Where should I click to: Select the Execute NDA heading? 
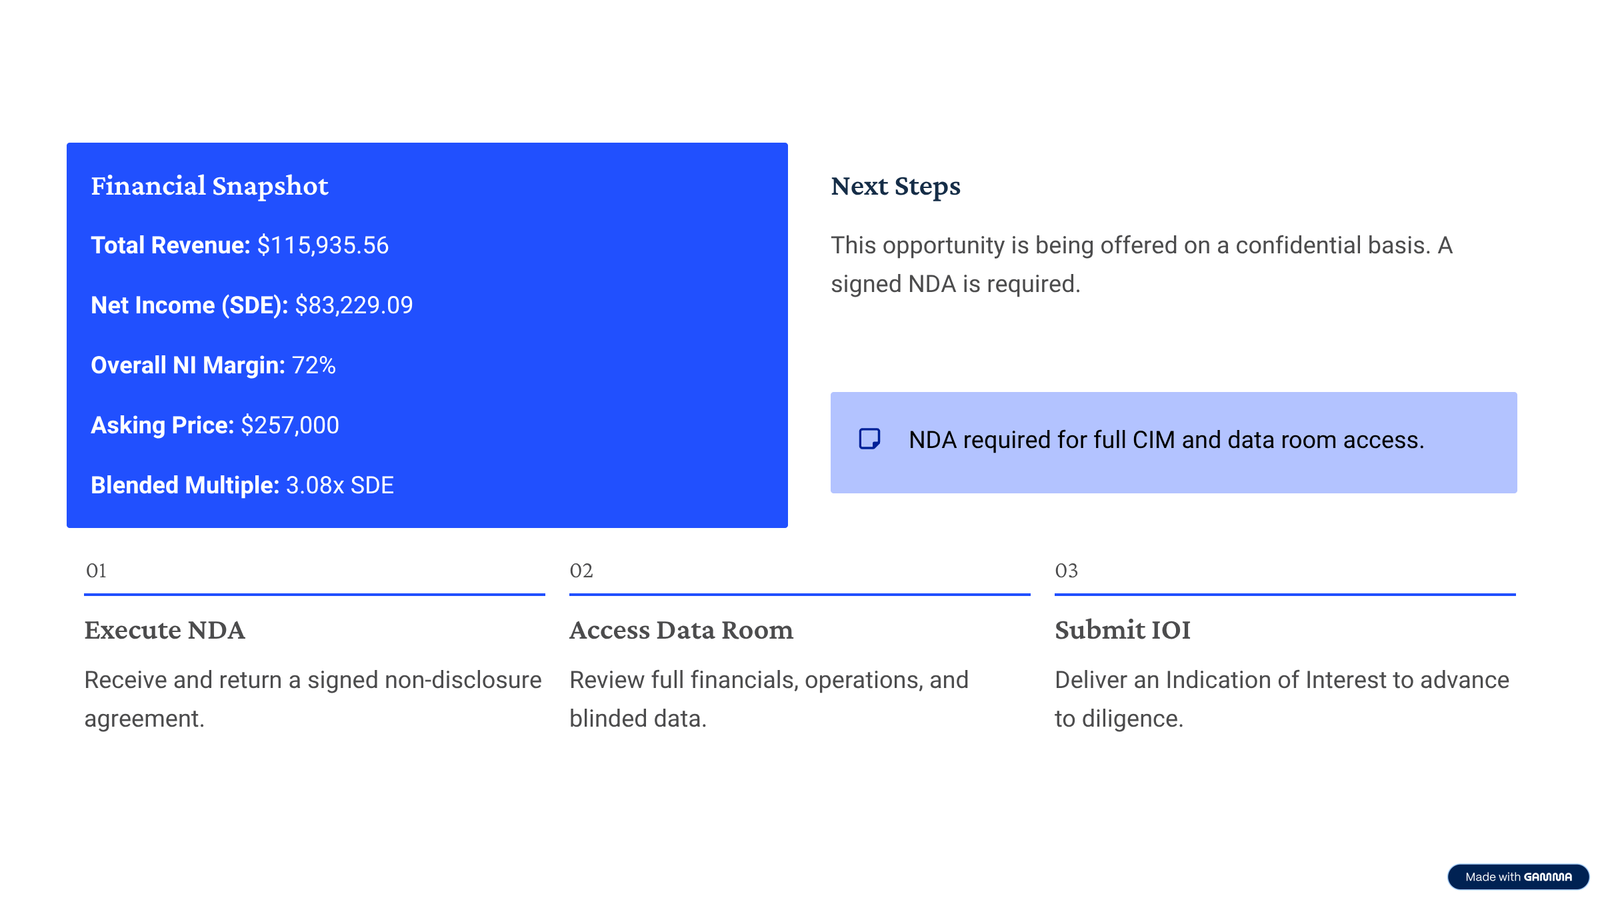[x=165, y=630]
